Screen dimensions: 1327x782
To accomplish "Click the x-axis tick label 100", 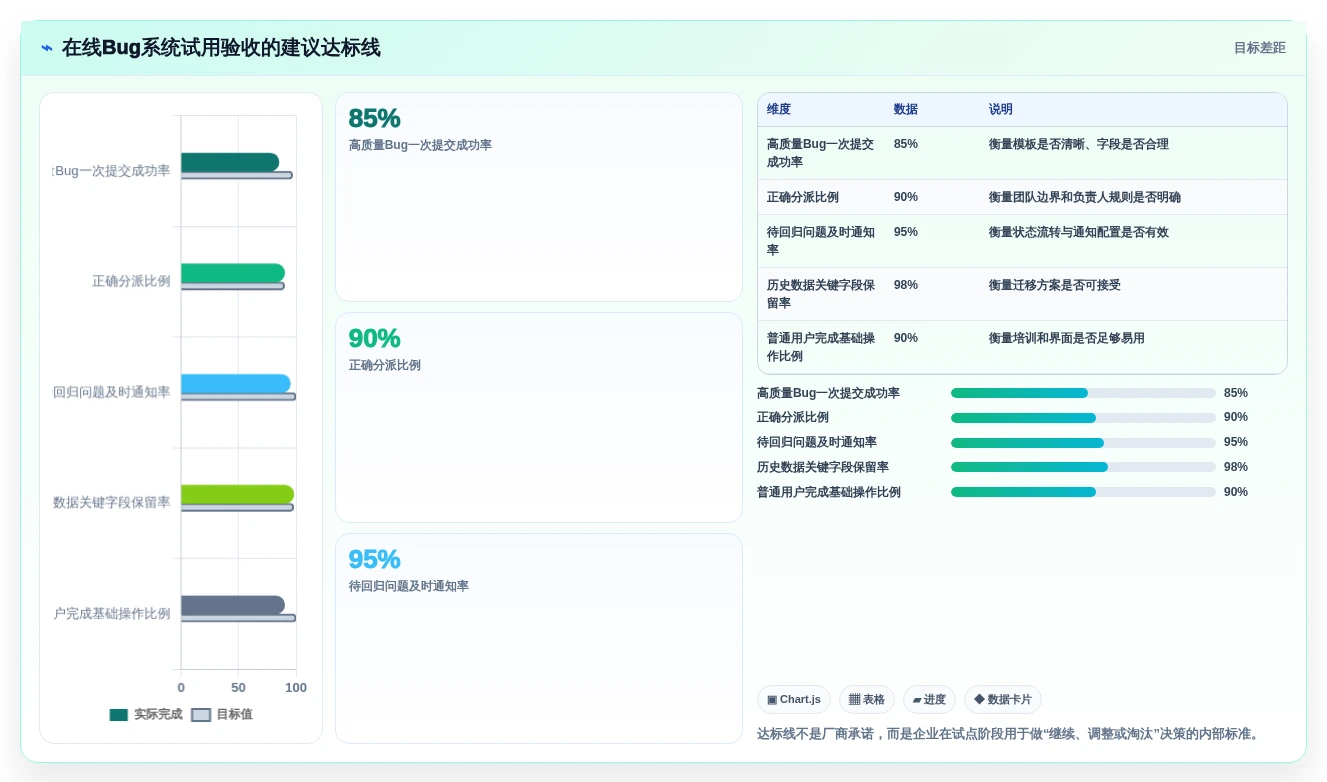I will [296, 688].
